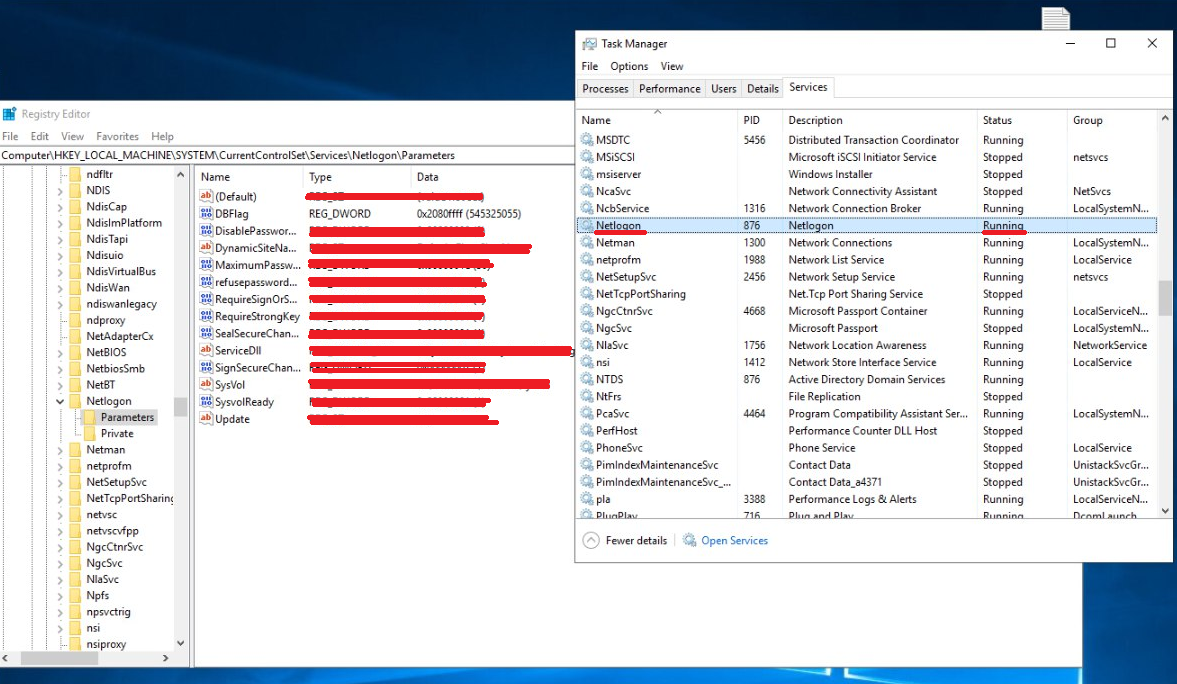Select the NetTcpPortSharing service name

click(640, 294)
